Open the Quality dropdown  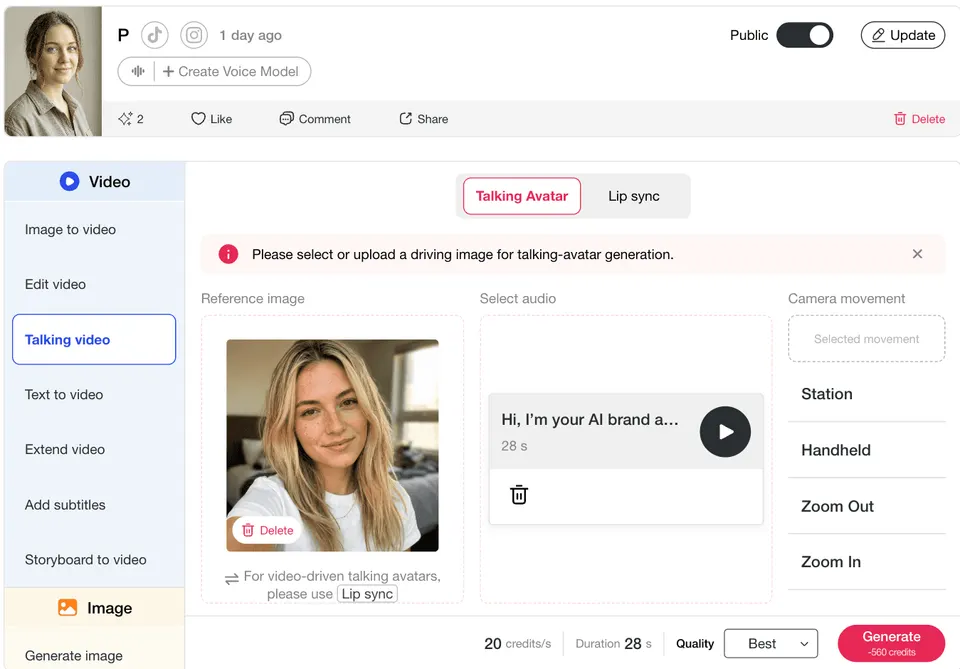pyautogui.click(x=770, y=643)
